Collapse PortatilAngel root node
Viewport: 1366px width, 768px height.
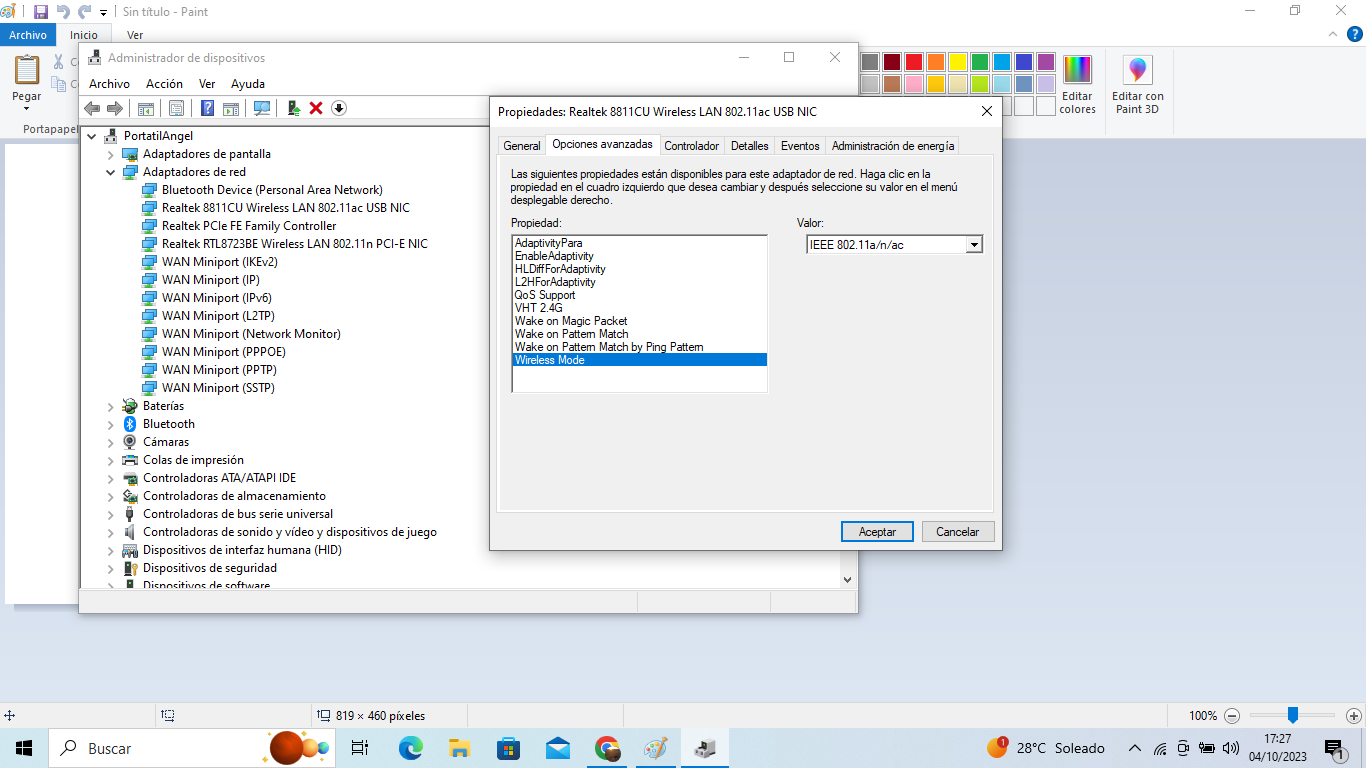(x=92, y=136)
